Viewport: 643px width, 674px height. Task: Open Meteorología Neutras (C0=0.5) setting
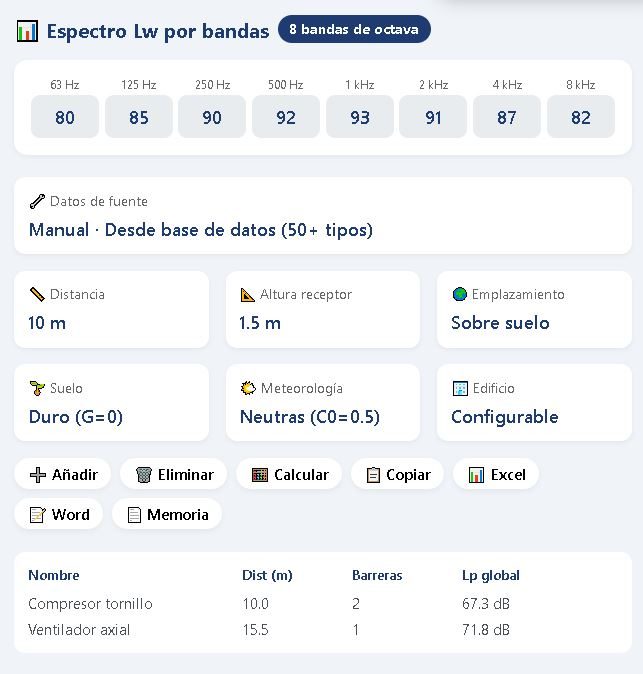(x=322, y=403)
